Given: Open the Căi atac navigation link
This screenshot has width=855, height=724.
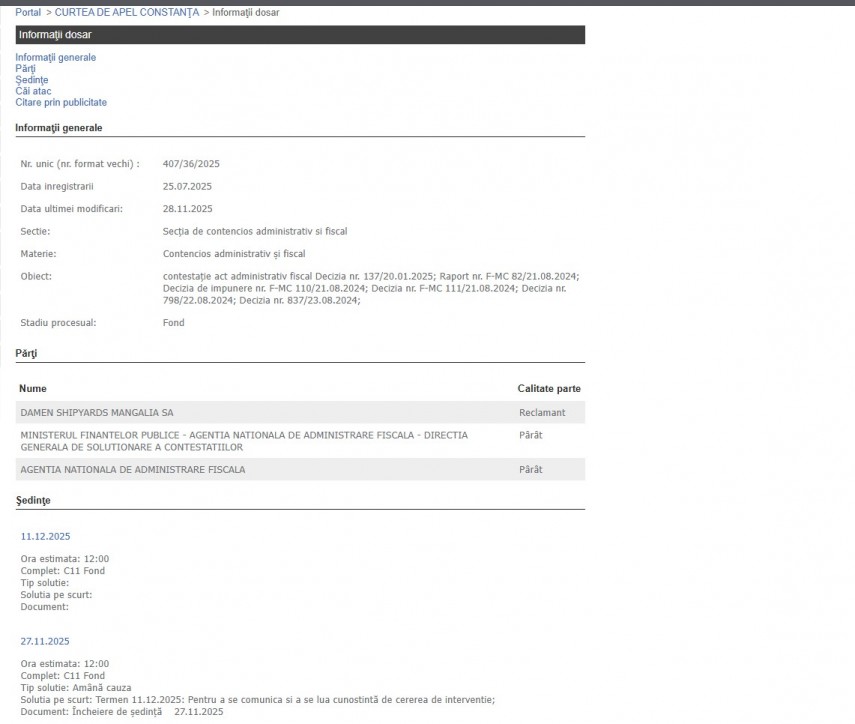Looking at the screenshot, I should [x=33, y=91].
